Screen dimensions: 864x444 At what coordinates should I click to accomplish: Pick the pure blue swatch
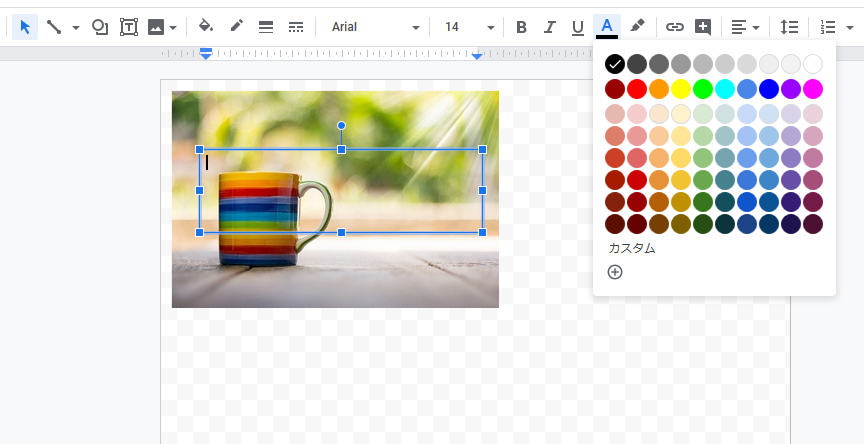coord(769,89)
